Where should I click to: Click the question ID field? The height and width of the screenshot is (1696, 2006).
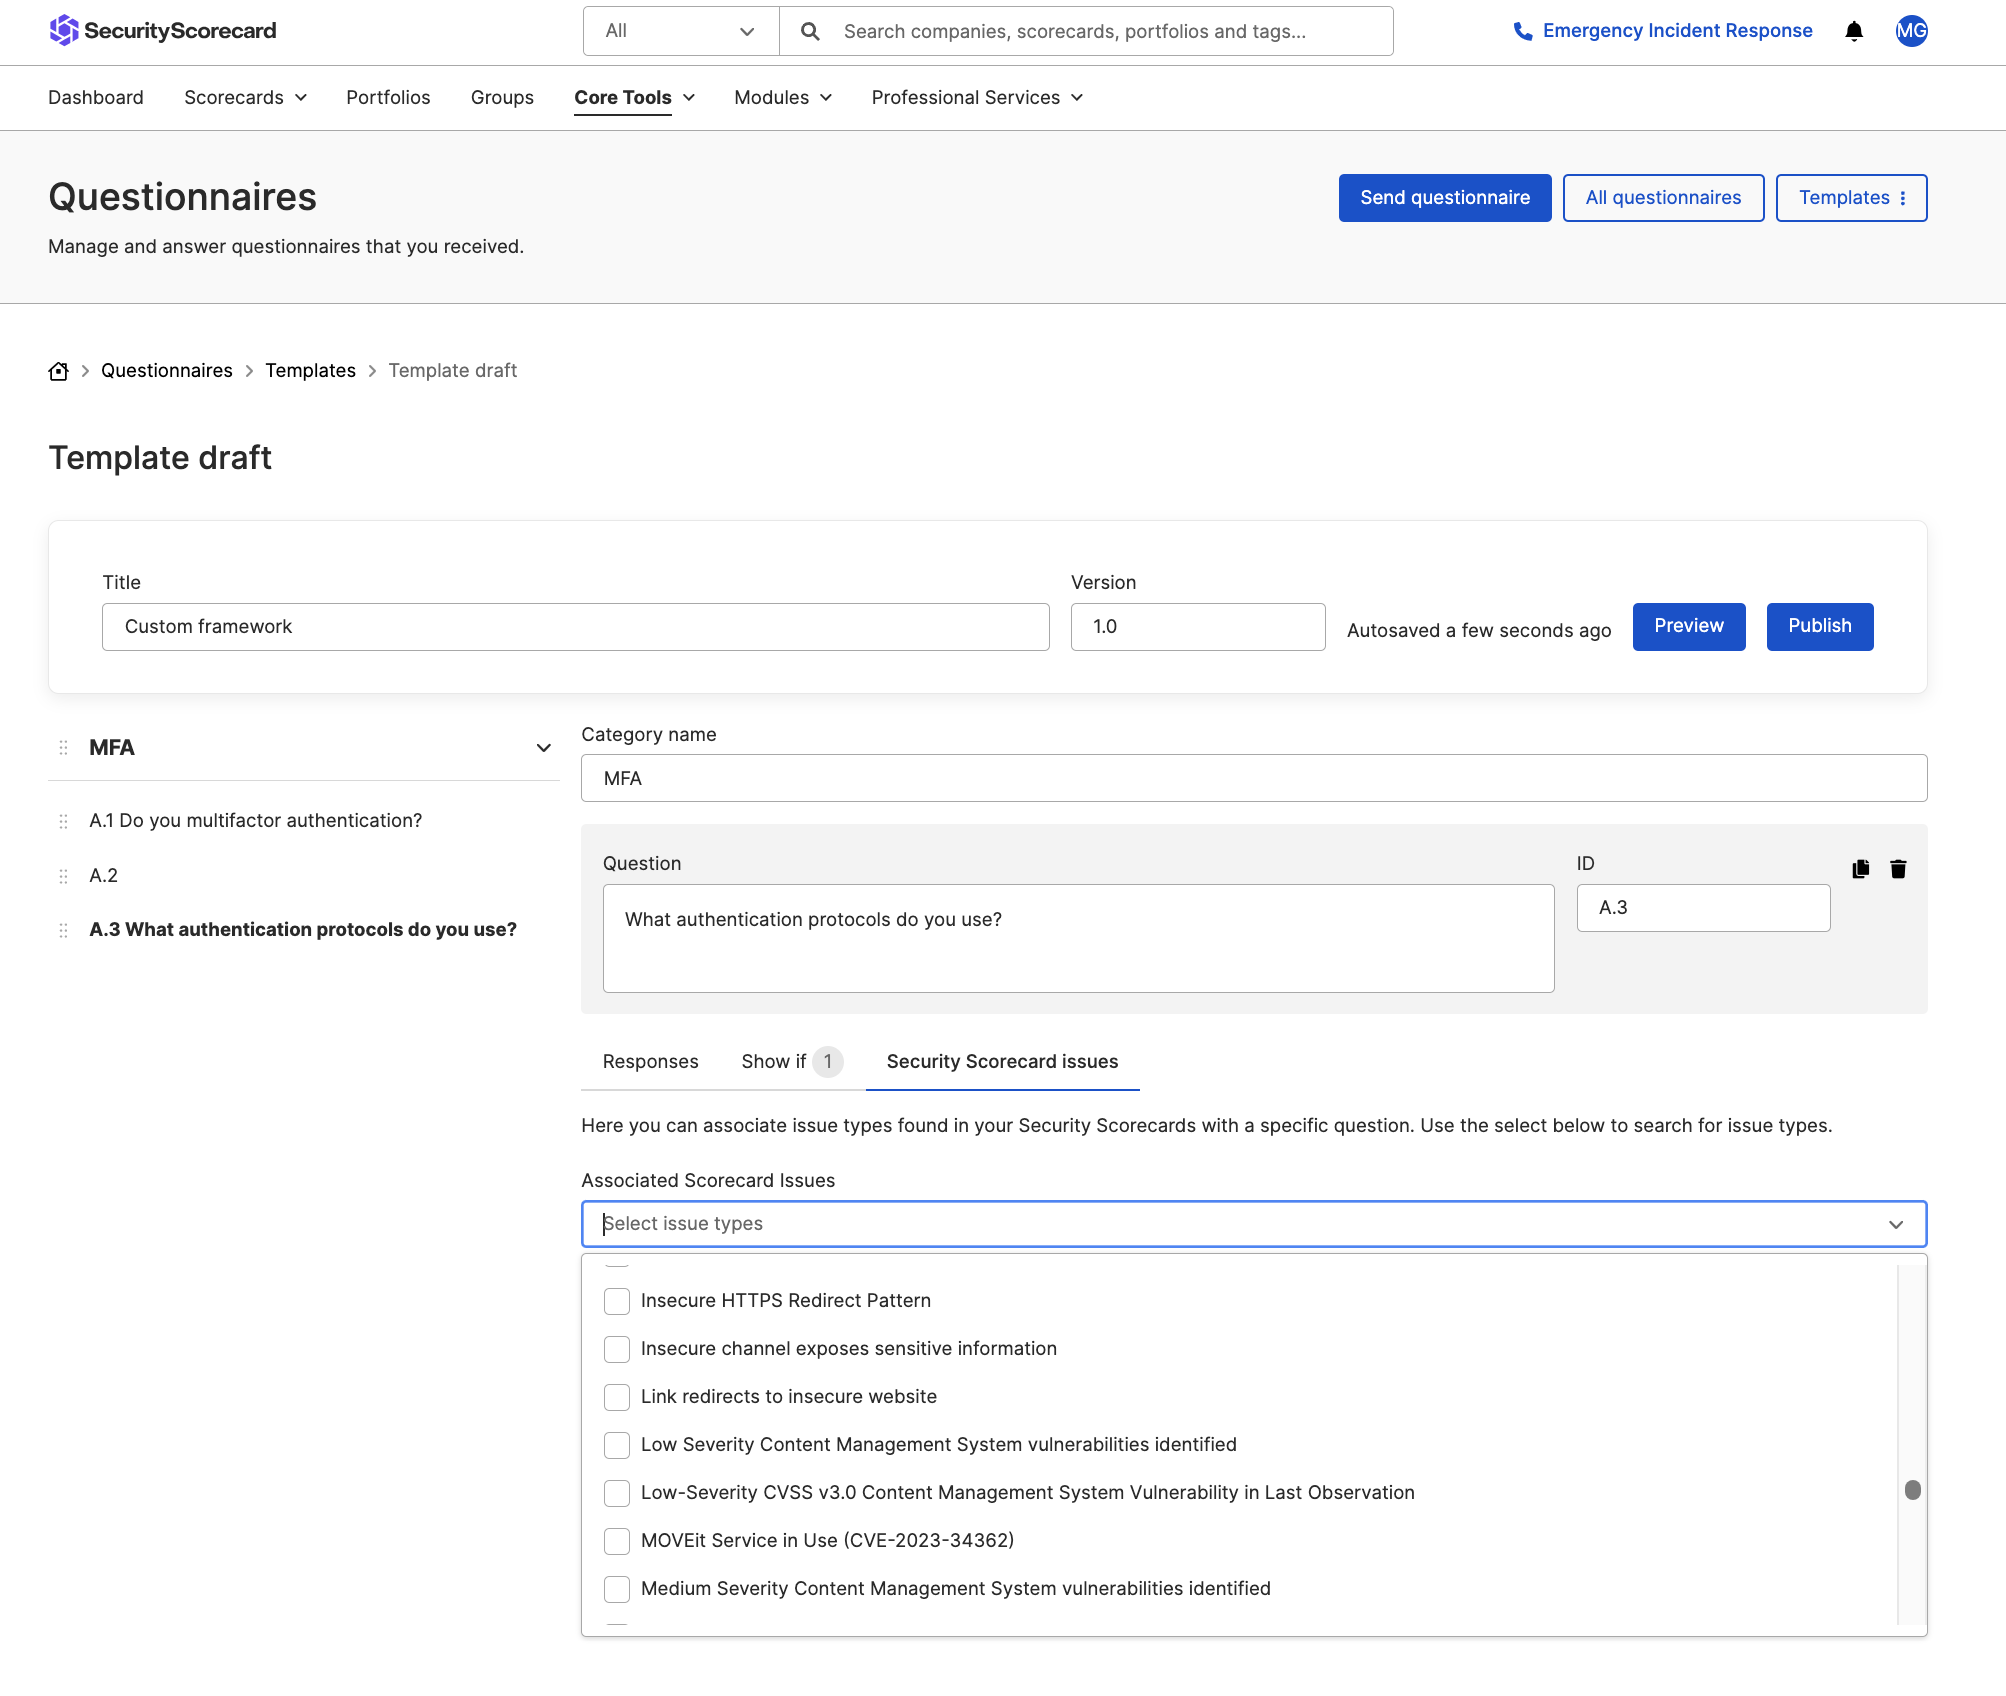pos(1703,908)
